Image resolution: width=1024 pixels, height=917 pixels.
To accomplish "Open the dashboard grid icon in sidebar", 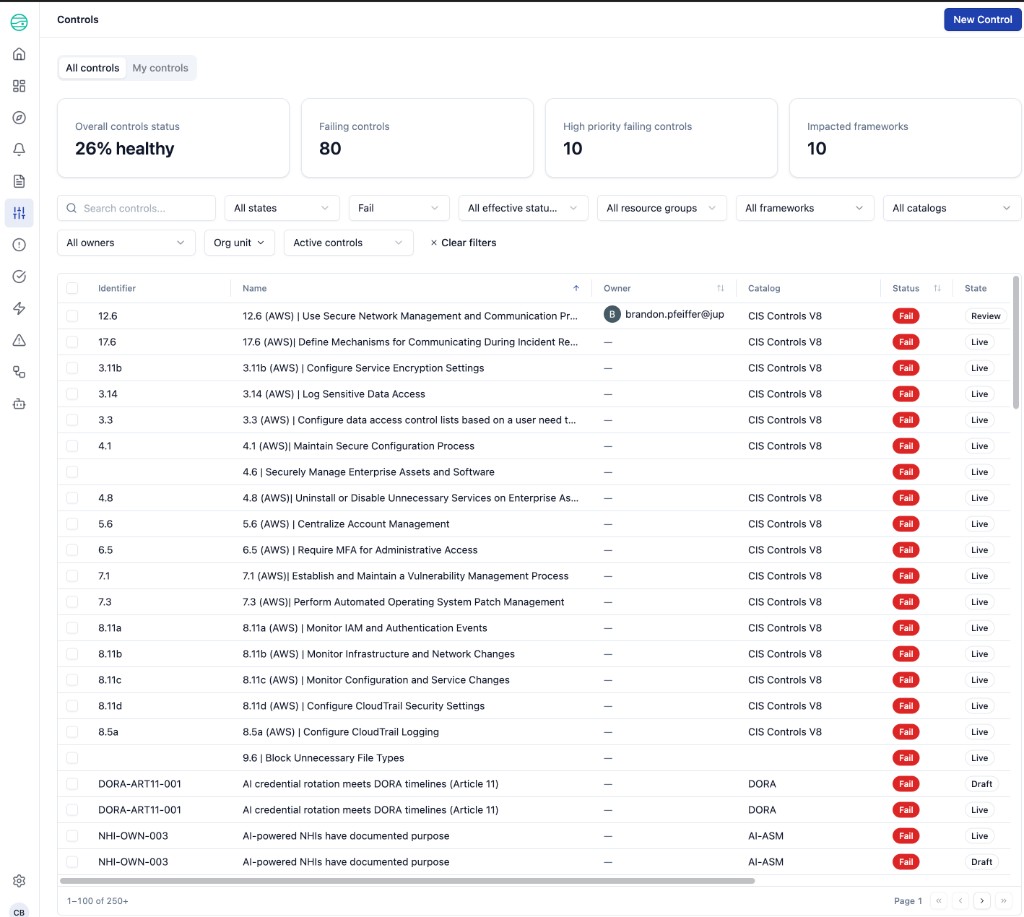I will coord(19,86).
